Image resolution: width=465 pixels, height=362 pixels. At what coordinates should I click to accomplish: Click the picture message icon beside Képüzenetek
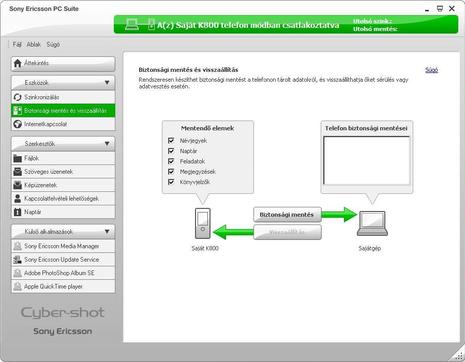tap(17, 185)
